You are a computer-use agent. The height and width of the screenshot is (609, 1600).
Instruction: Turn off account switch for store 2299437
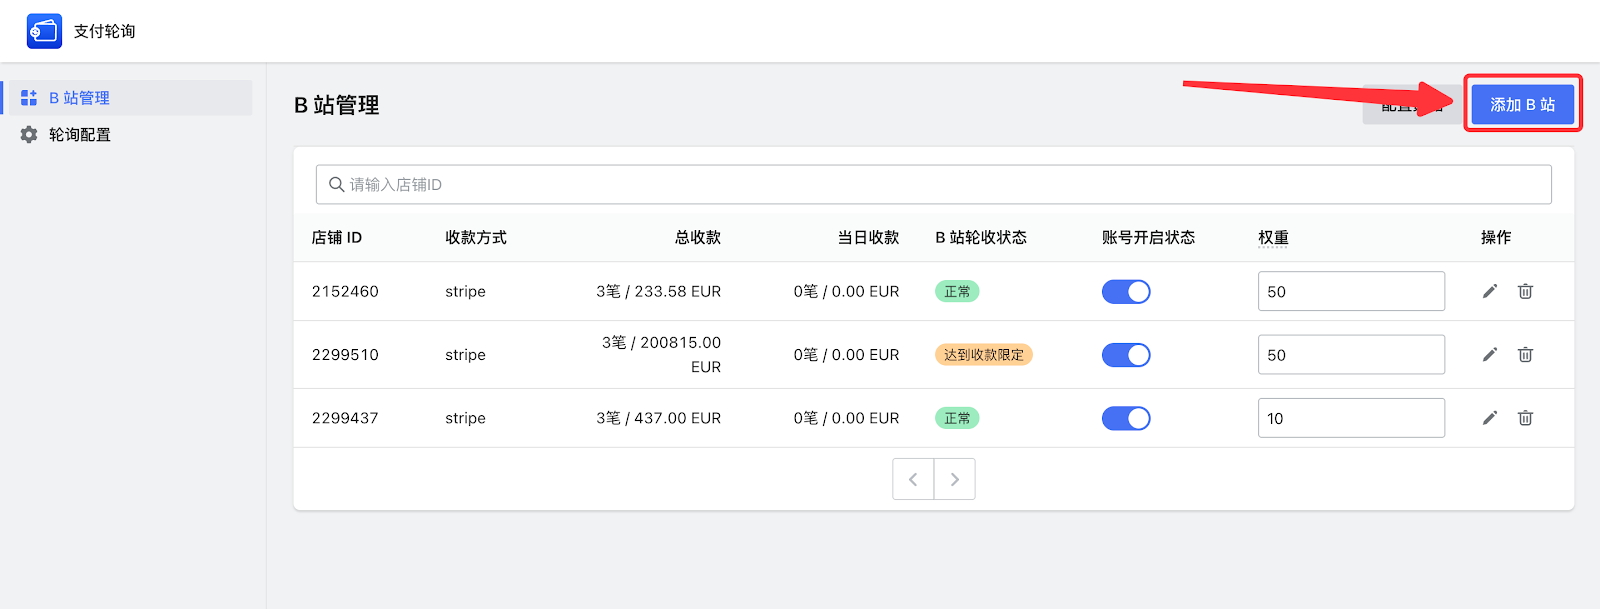point(1126,418)
